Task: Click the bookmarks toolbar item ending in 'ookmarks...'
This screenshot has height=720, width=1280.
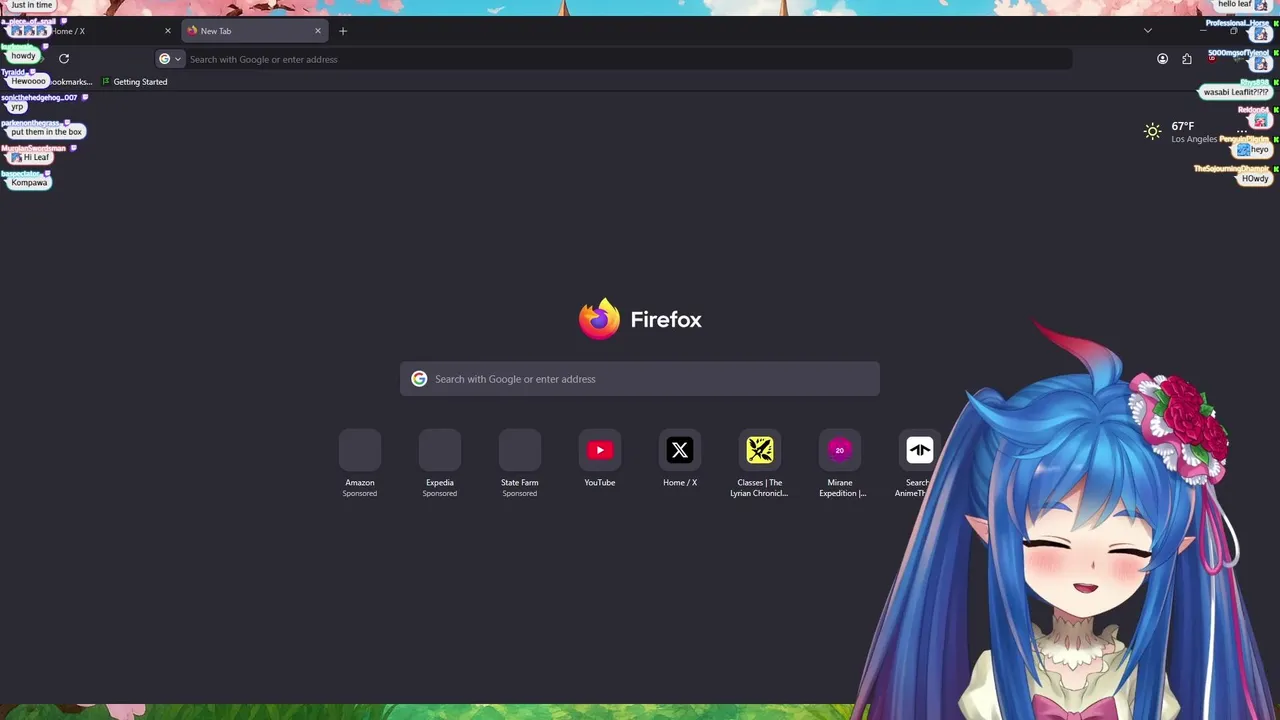Action: (71, 82)
